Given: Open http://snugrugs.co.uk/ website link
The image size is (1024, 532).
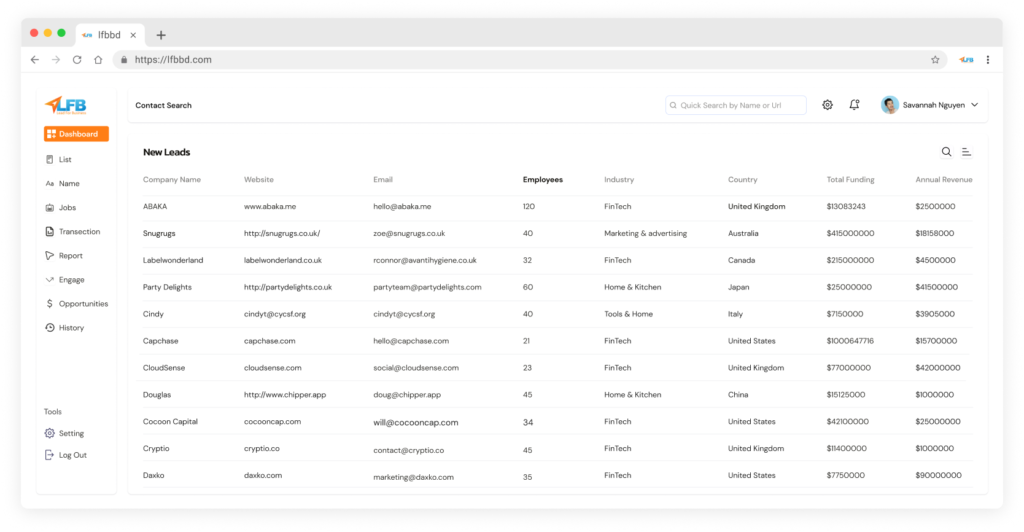Looking at the screenshot, I should [282, 233].
